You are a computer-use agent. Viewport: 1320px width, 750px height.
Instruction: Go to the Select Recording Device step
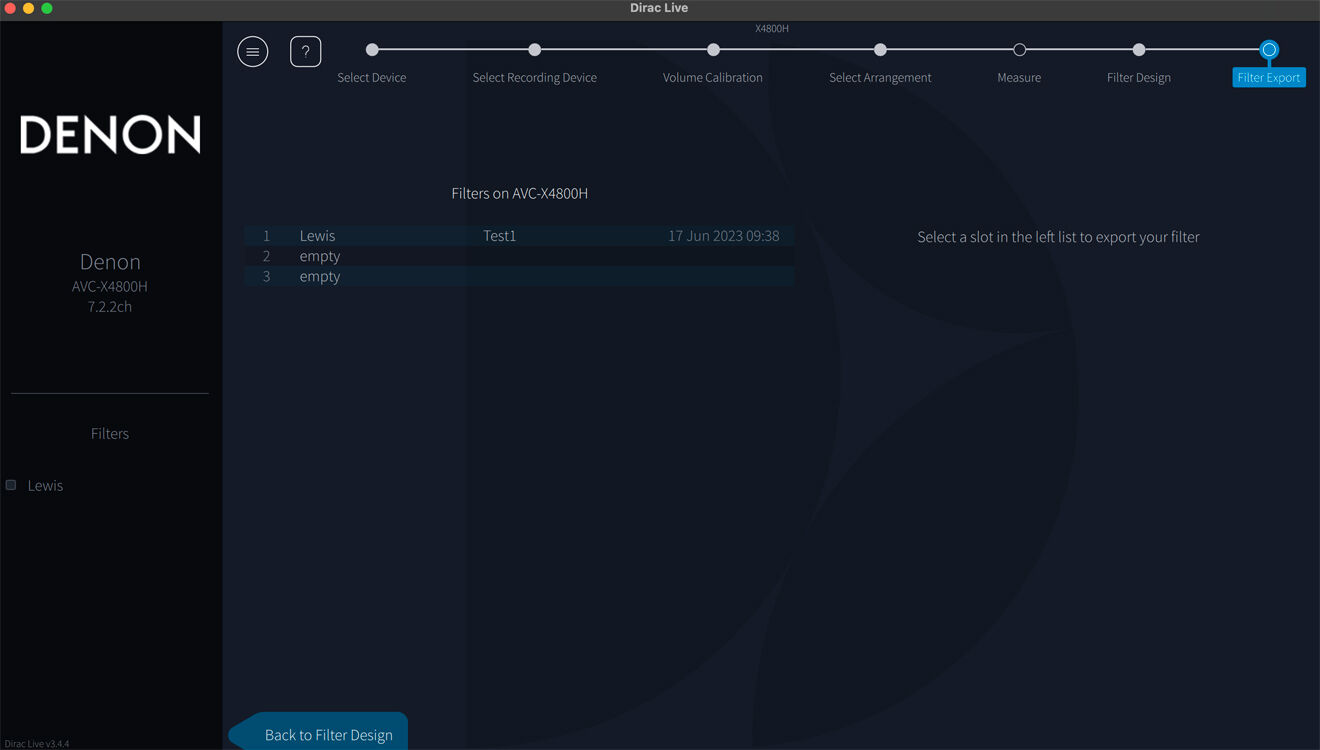pos(535,49)
